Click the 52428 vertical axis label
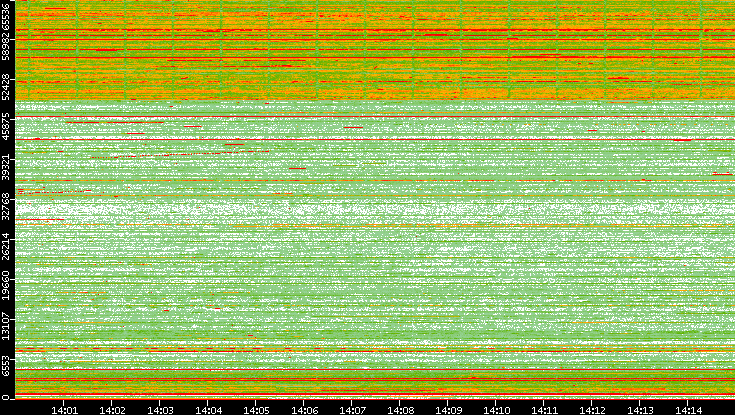The width and height of the screenshot is (735, 415). 5,85
